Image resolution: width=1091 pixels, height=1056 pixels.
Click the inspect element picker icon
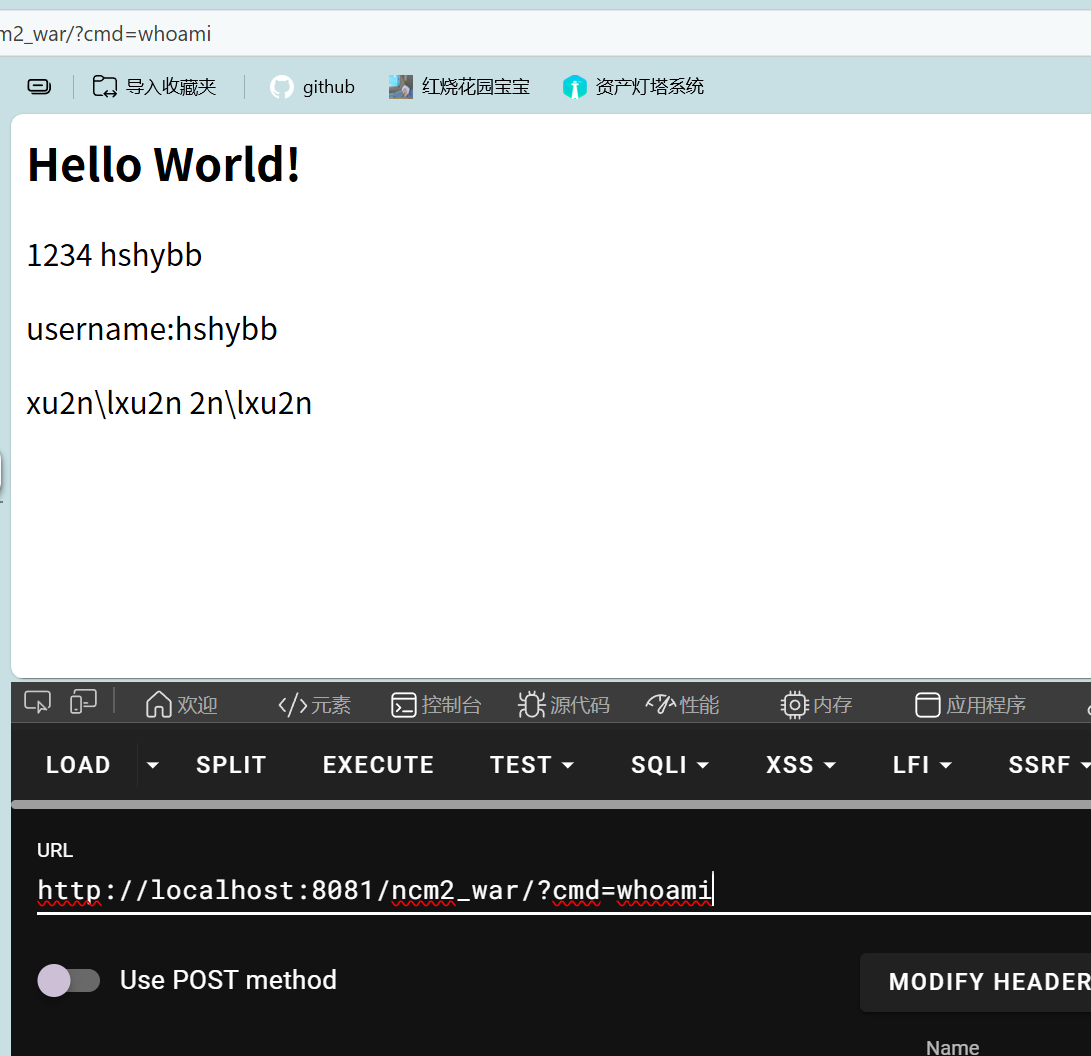point(37,702)
